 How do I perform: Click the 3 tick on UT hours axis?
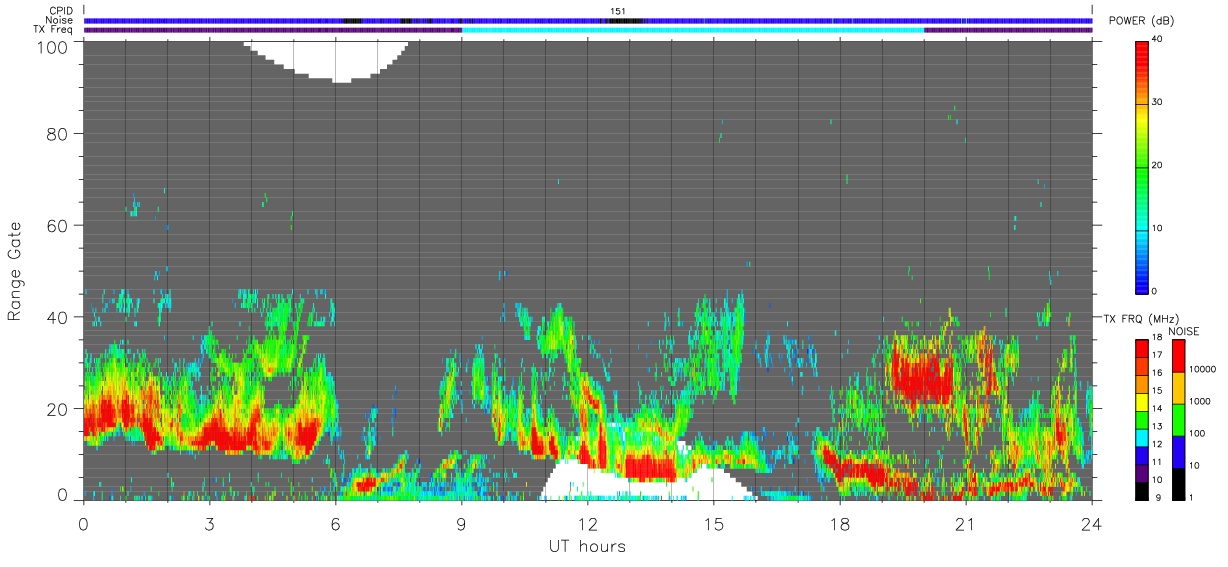(x=209, y=523)
